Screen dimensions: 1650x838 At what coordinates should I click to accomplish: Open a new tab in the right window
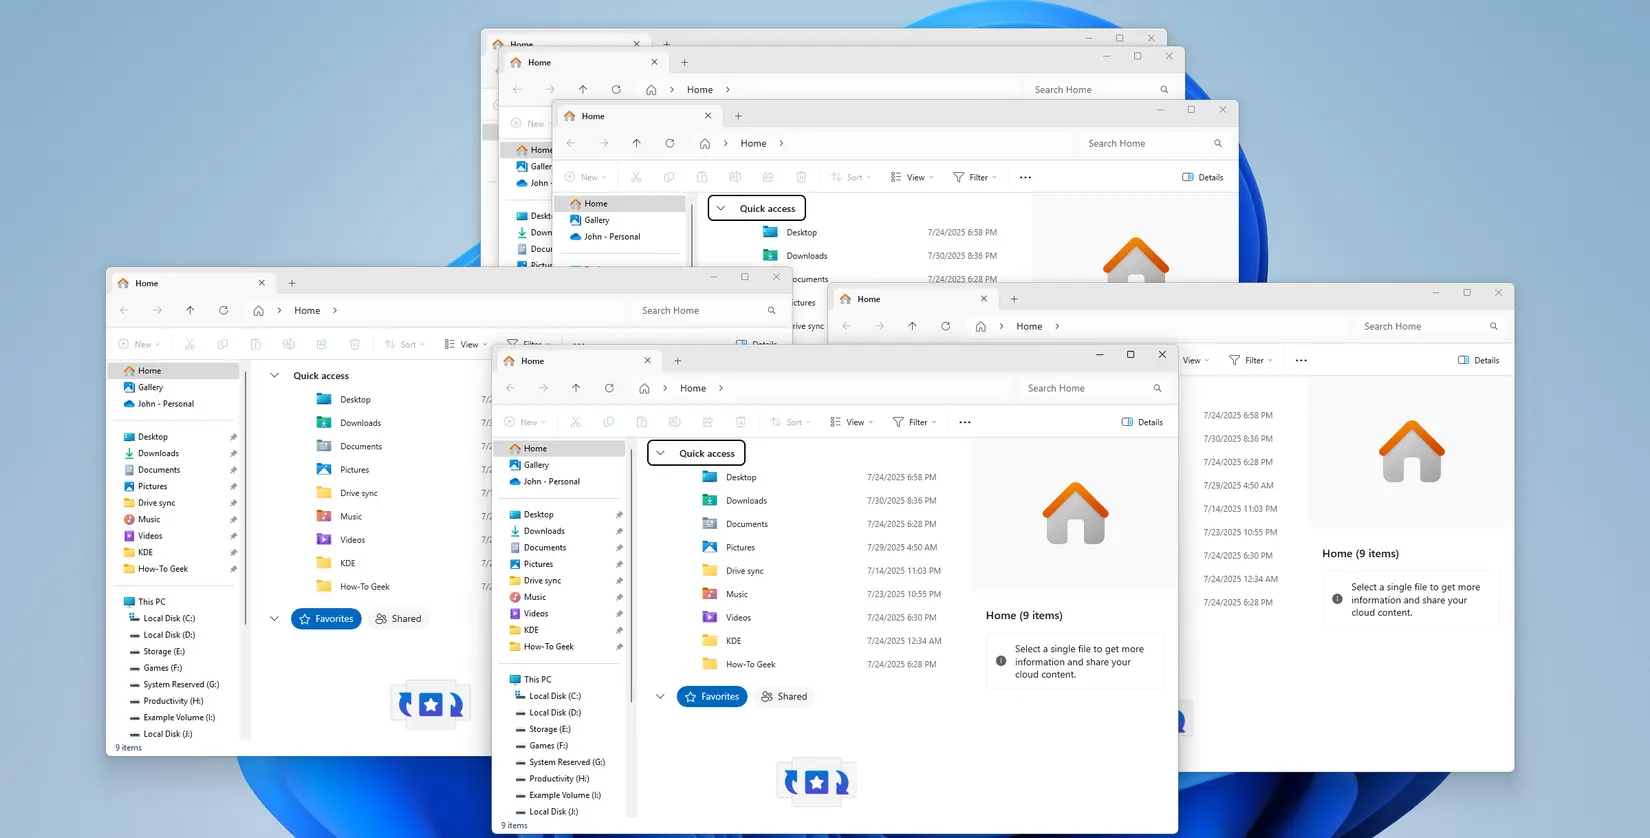pyautogui.click(x=1014, y=299)
